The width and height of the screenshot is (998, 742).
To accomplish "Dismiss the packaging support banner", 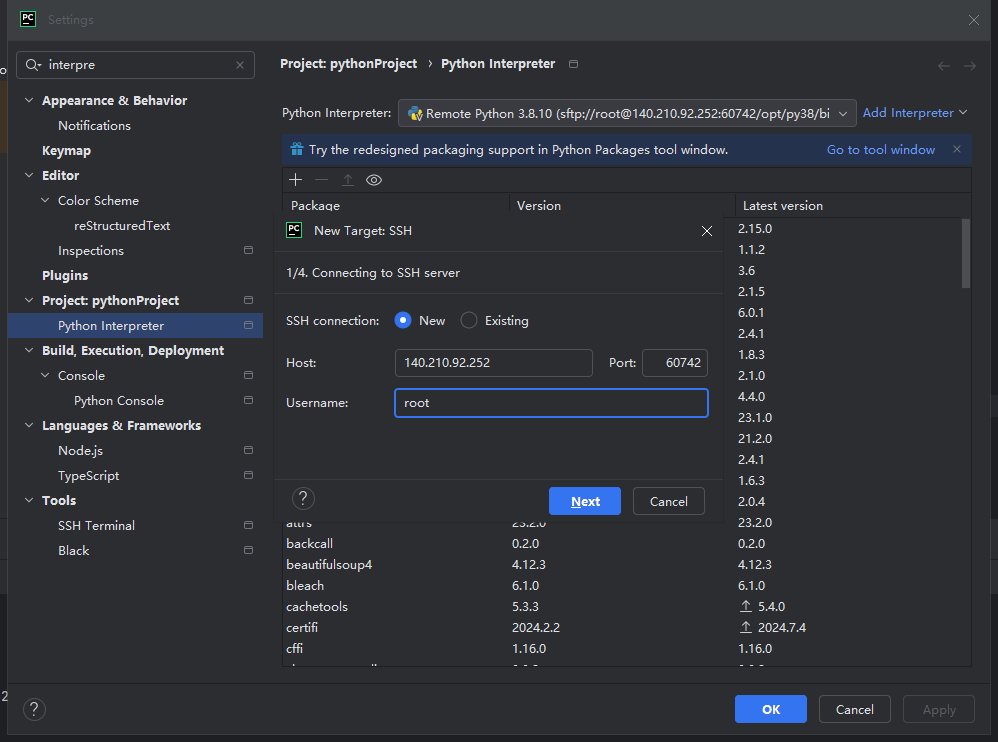I will tap(957, 149).
